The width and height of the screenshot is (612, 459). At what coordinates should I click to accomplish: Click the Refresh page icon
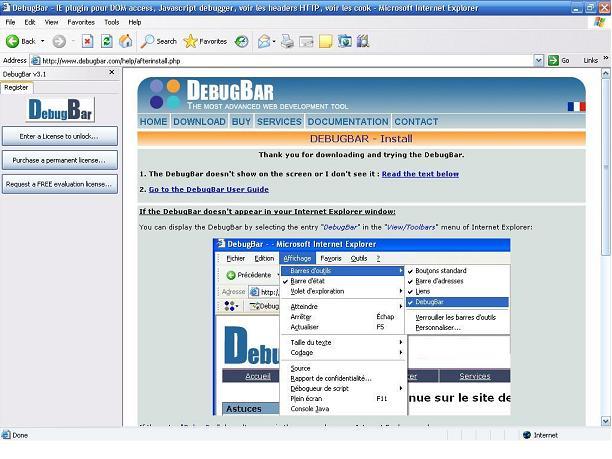tap(107, 41)
